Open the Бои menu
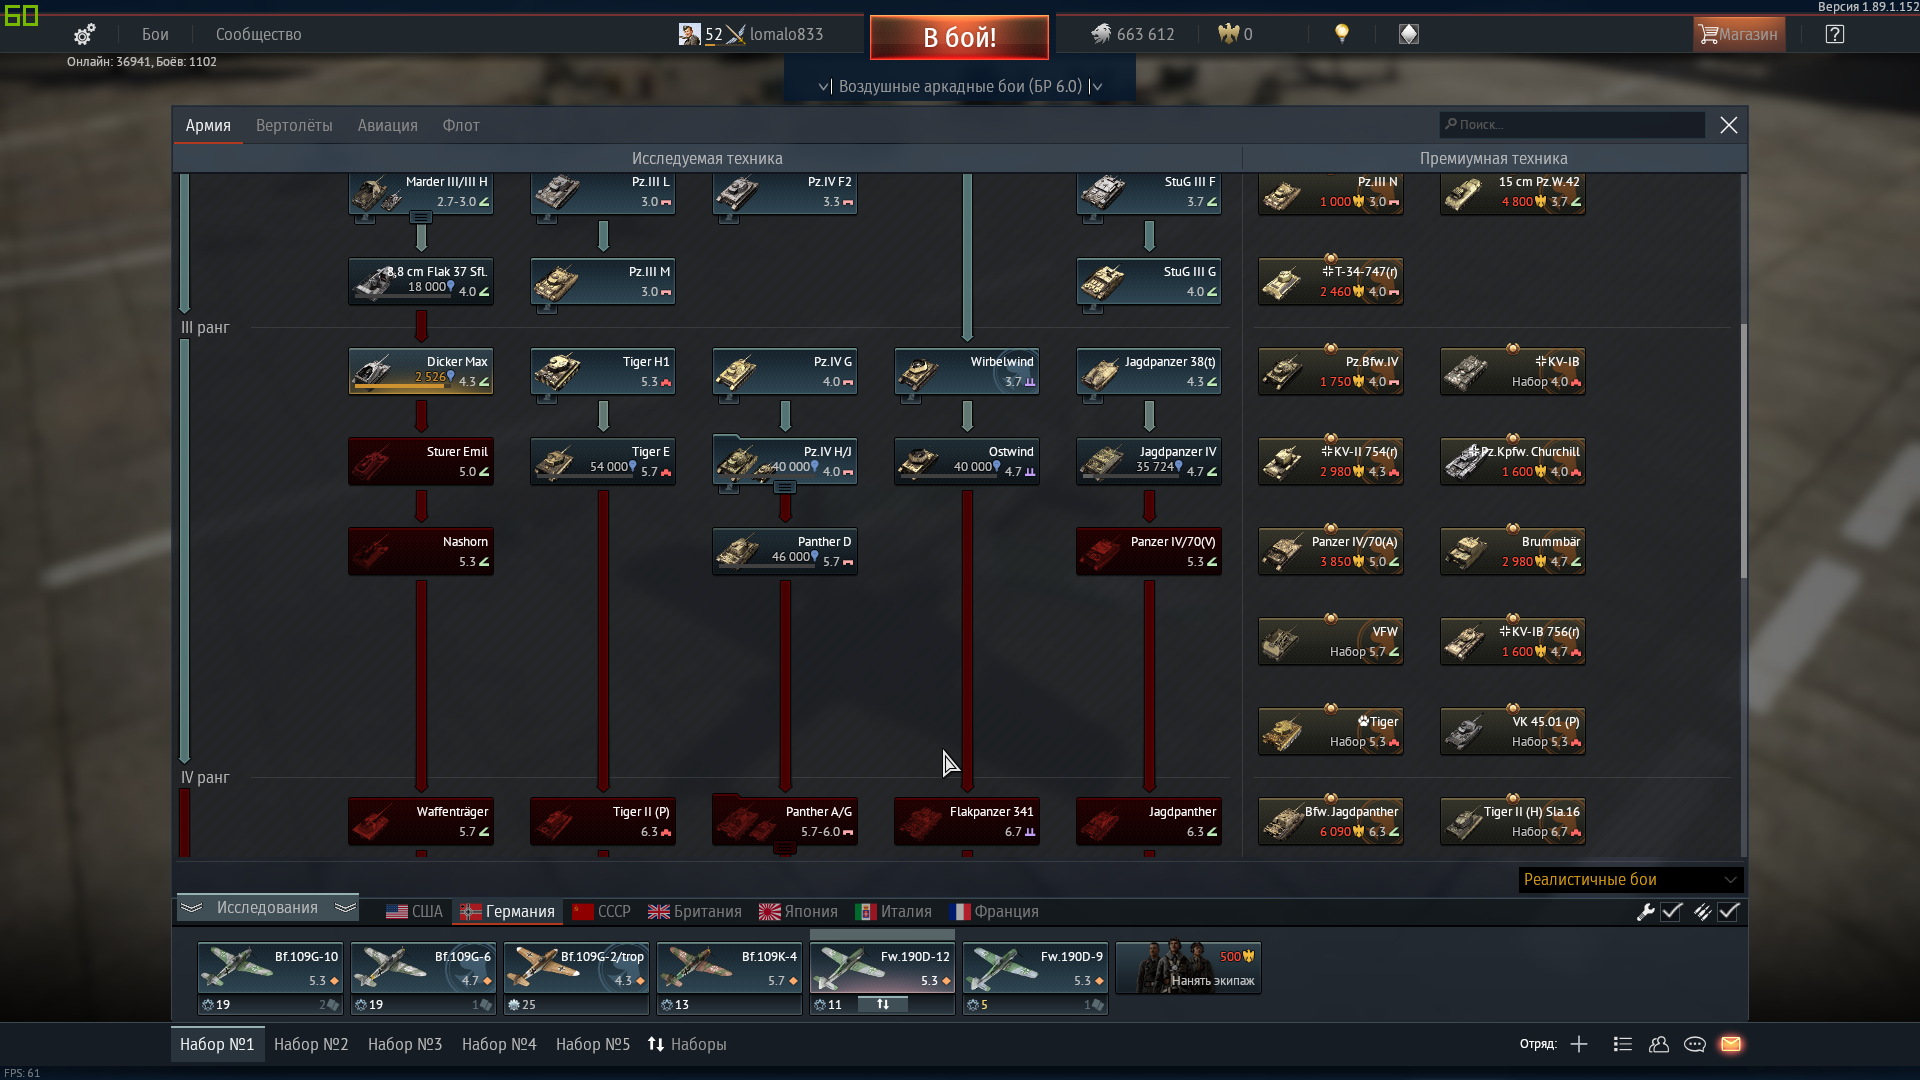The image size is (1920, 1080). (x=155, y=34)
